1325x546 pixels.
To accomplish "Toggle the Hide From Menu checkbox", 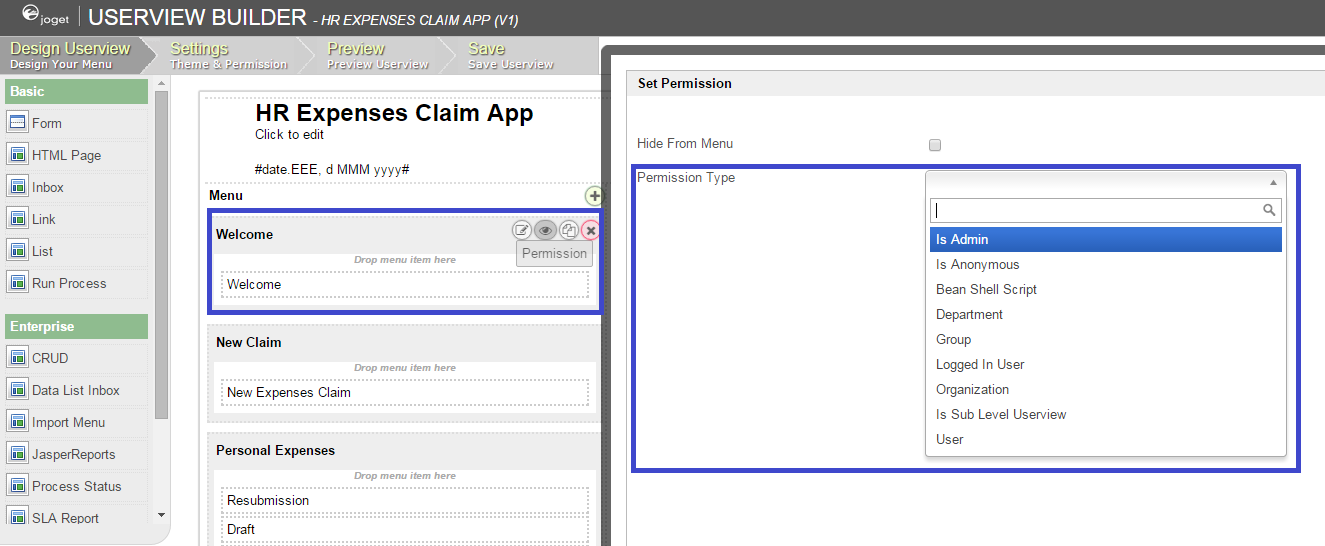I will (935, 145).
